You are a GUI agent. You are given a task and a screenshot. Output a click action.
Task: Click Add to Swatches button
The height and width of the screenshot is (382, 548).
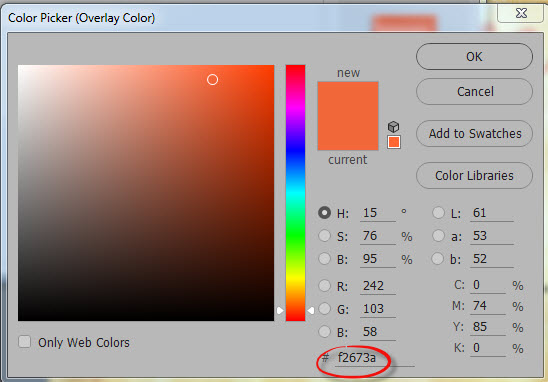pos(474,134)
